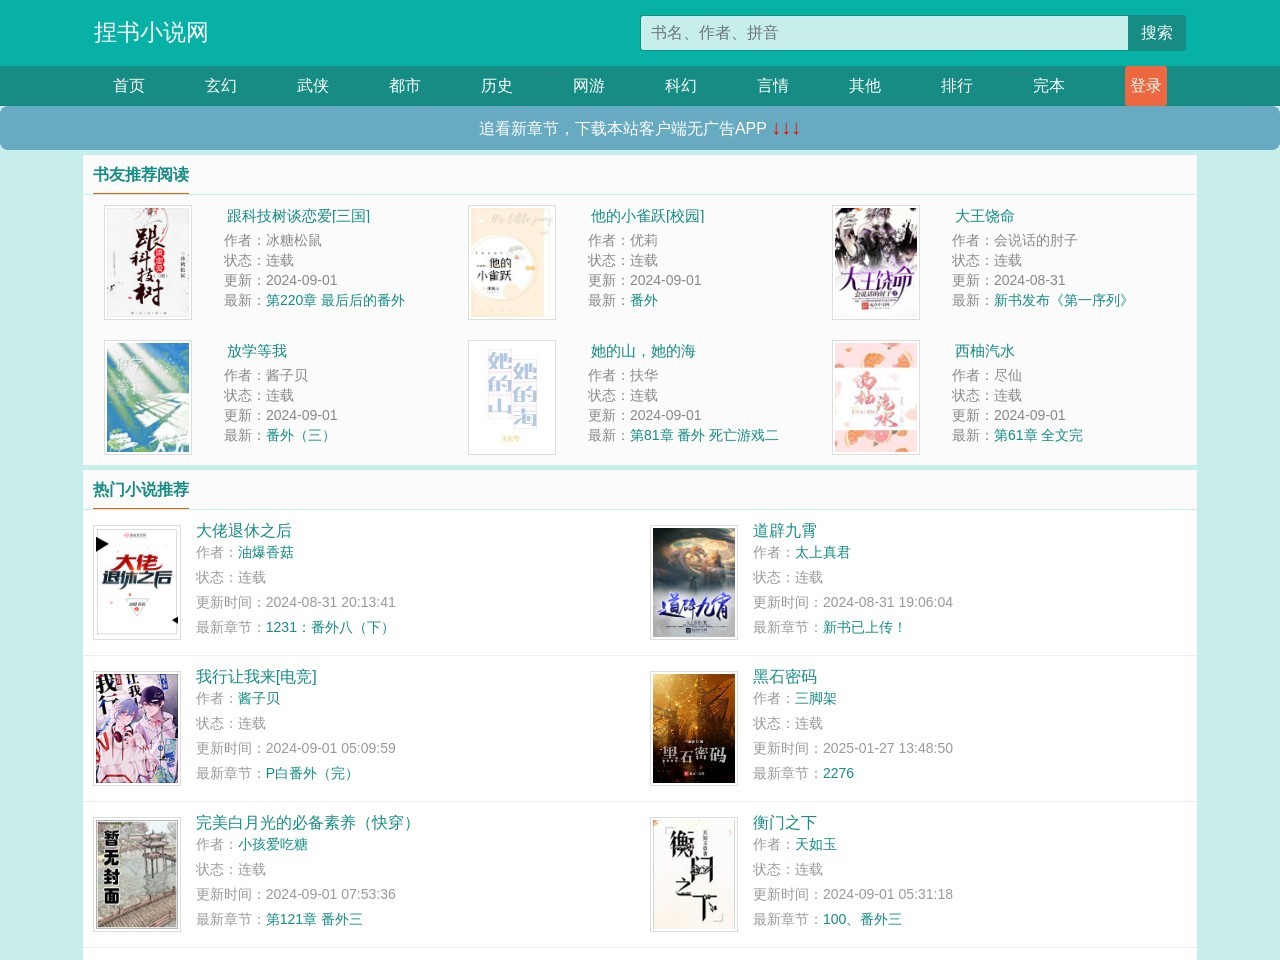This screenshot has height=960, width=1280.
Task: Open latest chapter 第220章 最后的番外
Action: click(x=335, y=300)
